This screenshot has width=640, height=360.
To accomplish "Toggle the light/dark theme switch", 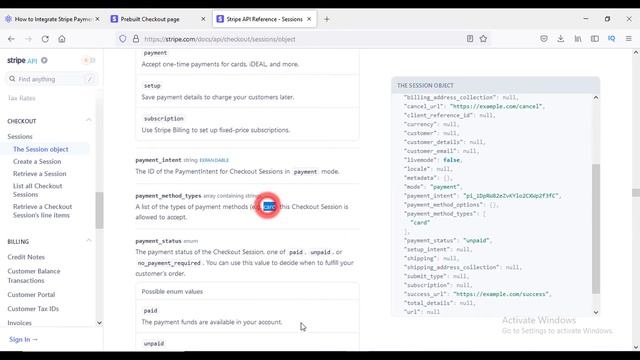I will pyautogui.click(x=89, y=60).
